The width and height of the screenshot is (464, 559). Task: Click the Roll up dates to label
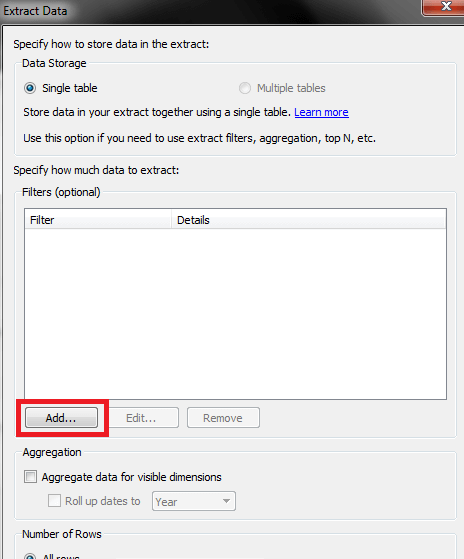pyautogui.click(x=103, y=501)
